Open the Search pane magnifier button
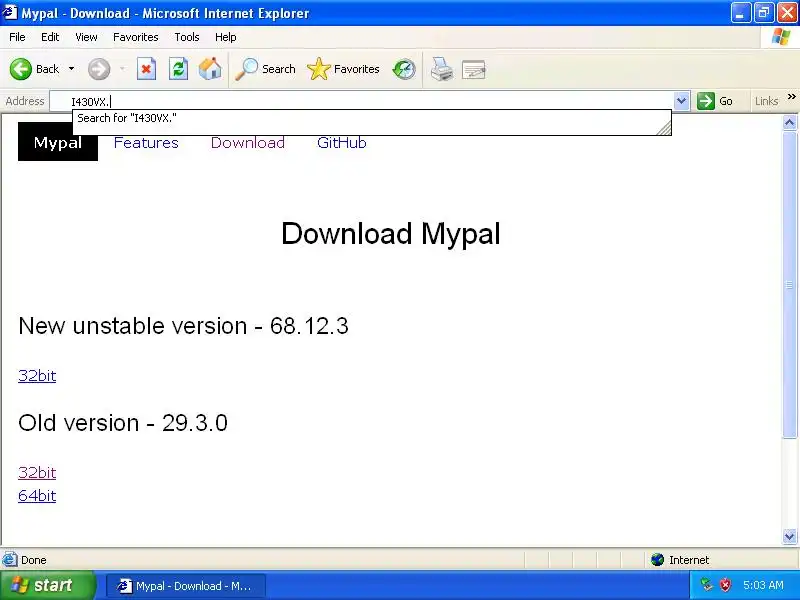 click(x=265, y=69)
